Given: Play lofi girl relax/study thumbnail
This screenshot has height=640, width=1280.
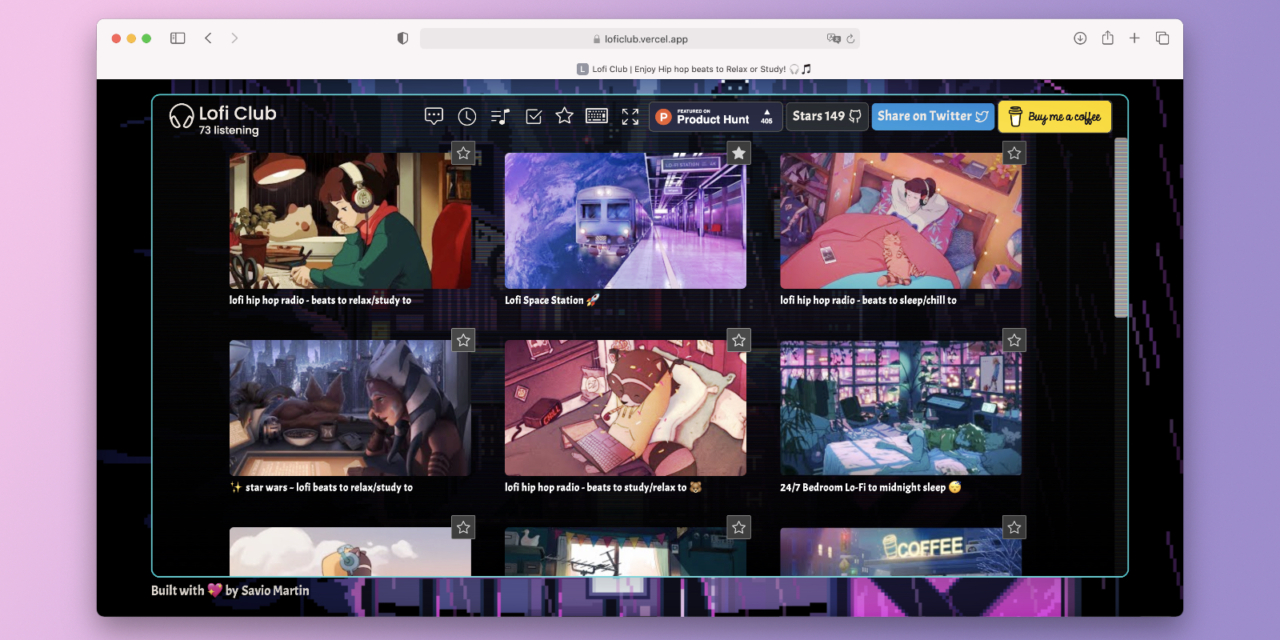Looking at the screenshot, I should point(350,221).
